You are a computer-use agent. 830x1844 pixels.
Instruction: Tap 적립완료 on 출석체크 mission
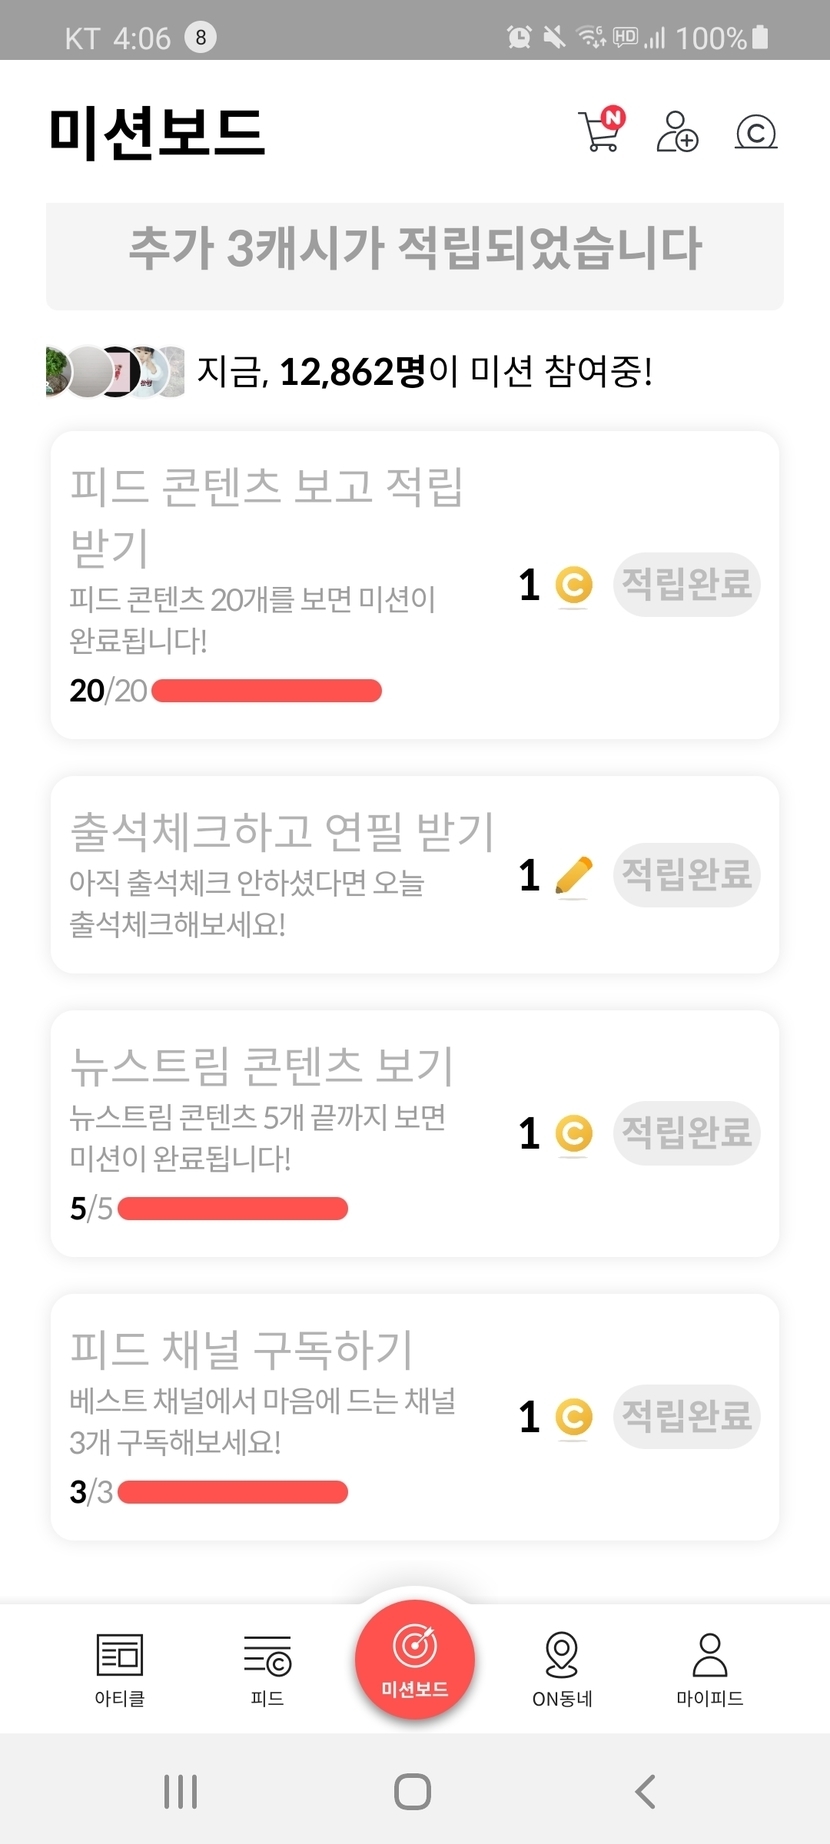pyautogui.click(x=686, y=875)
